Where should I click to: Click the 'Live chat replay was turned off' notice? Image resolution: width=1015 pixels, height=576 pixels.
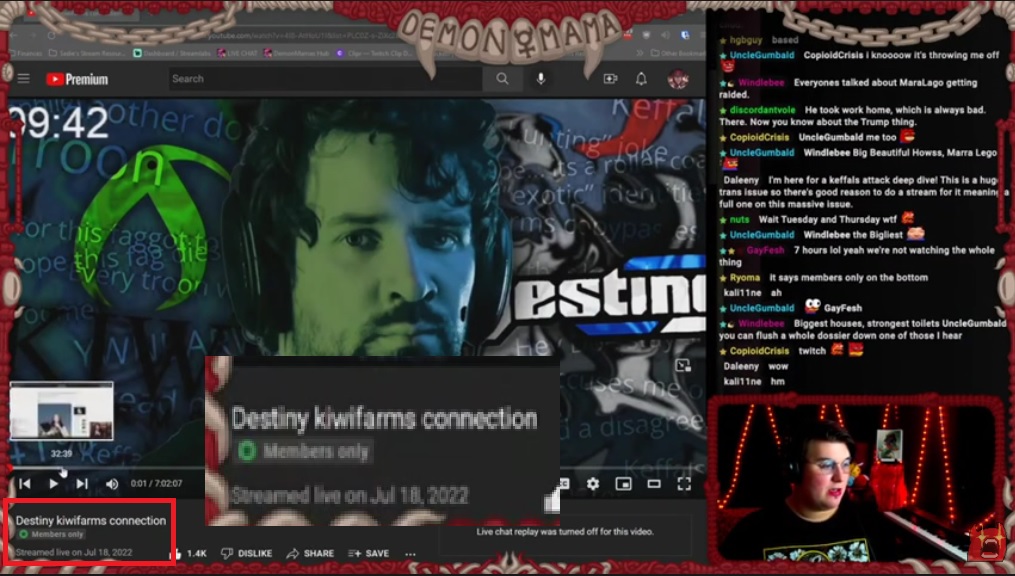coord(565,531)
